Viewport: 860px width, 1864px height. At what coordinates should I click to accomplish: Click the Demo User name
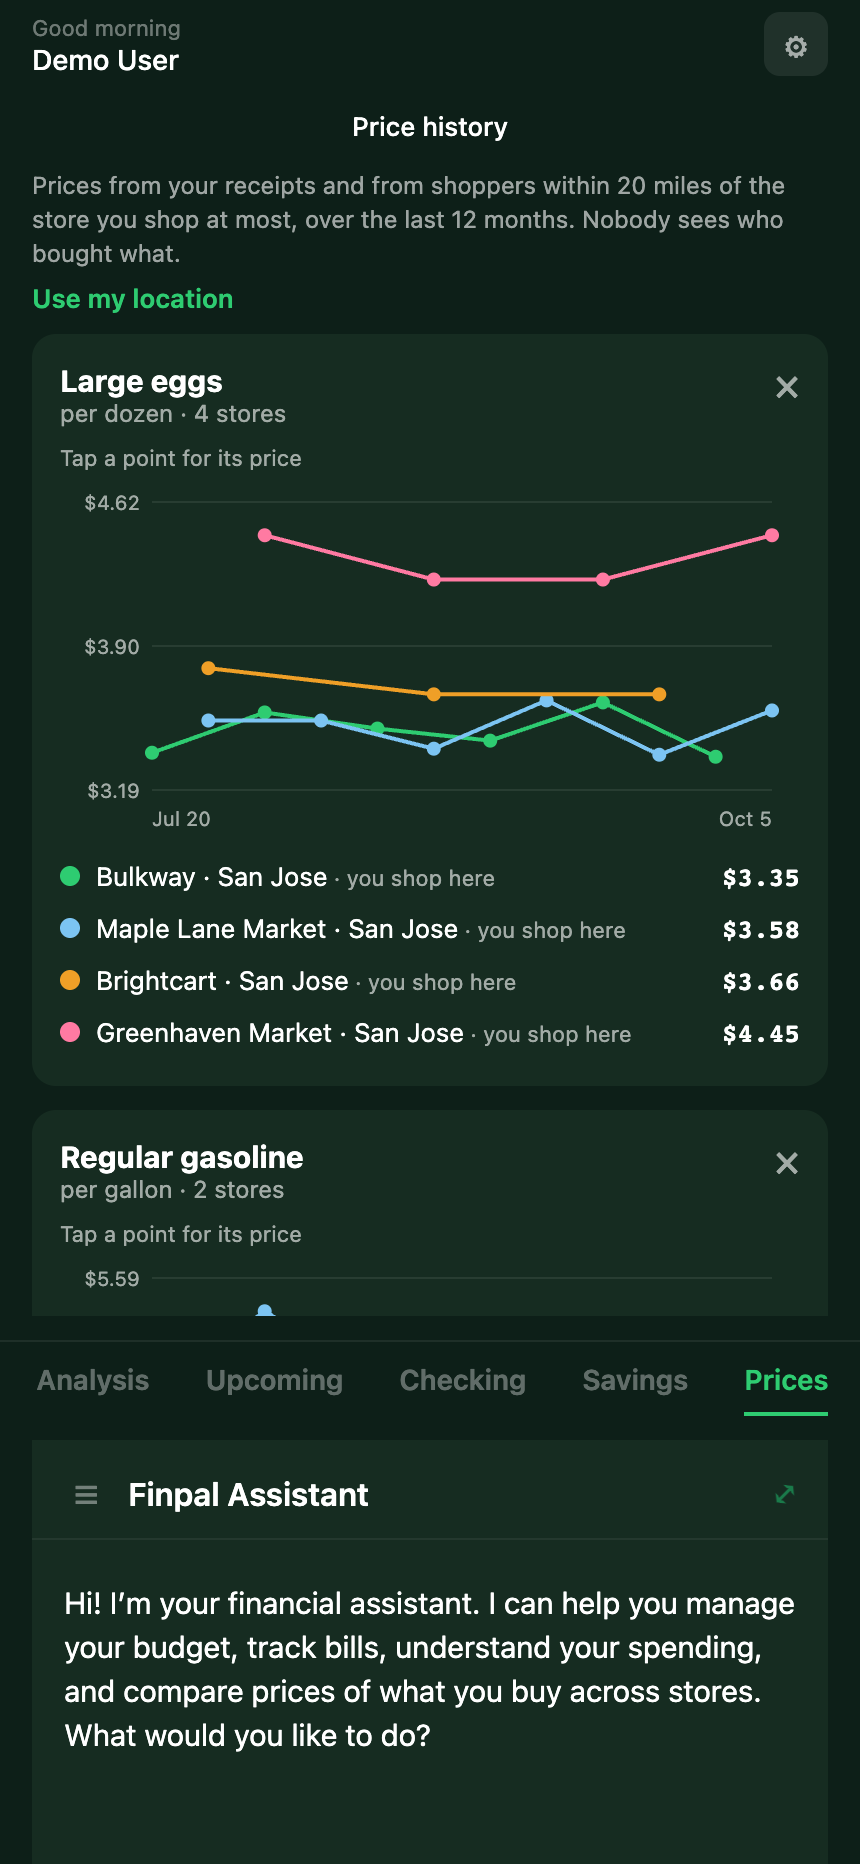pyautogui.click(x=106, y=61)
